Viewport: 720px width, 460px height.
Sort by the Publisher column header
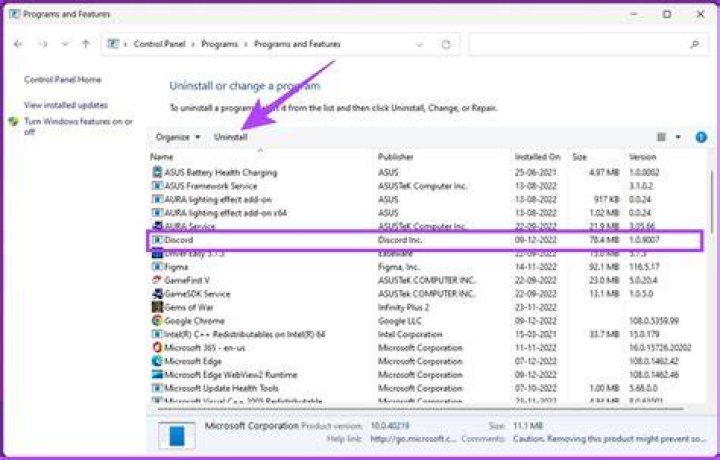coord(395,157)
